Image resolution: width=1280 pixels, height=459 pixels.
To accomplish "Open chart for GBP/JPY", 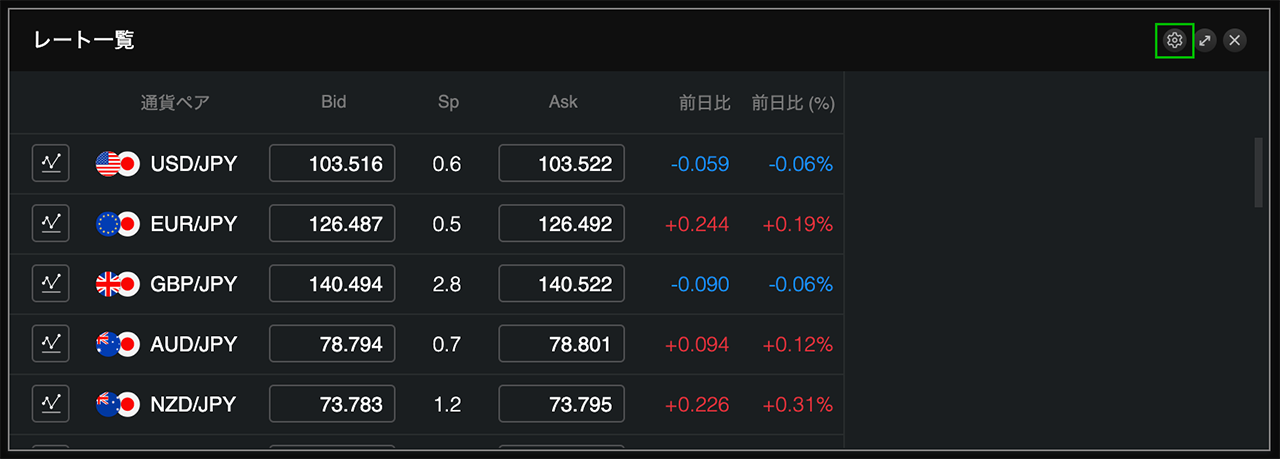I will click(x=51, y=284).
